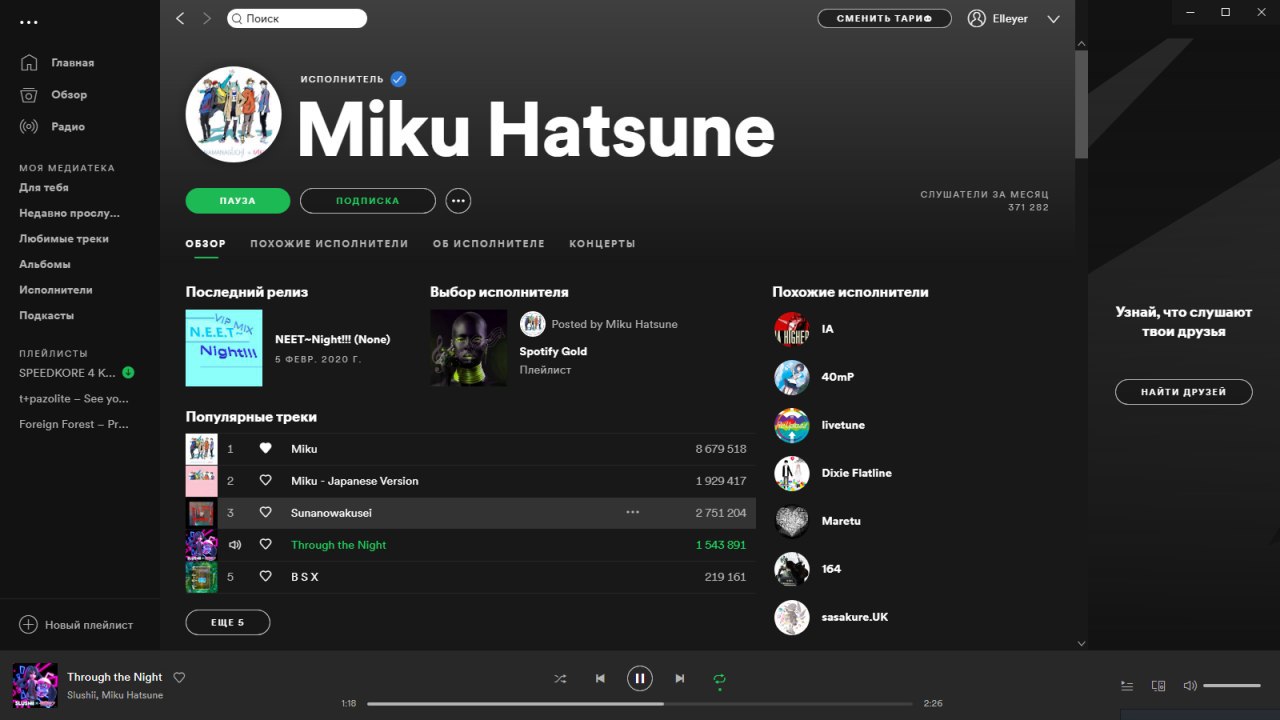
Task: Like the now-playing track in the bottom bar
Action: tap(179, 677)
